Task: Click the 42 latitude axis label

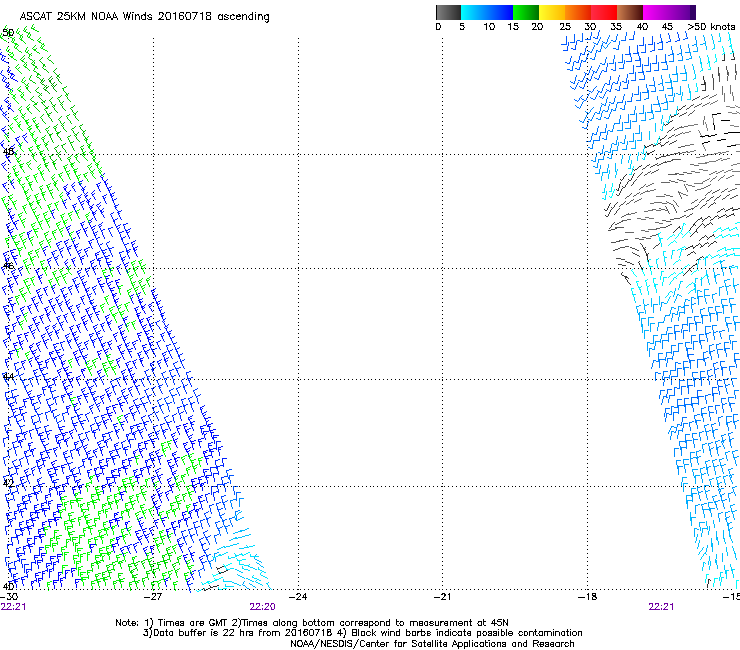Action: click(x=8, y=483)
